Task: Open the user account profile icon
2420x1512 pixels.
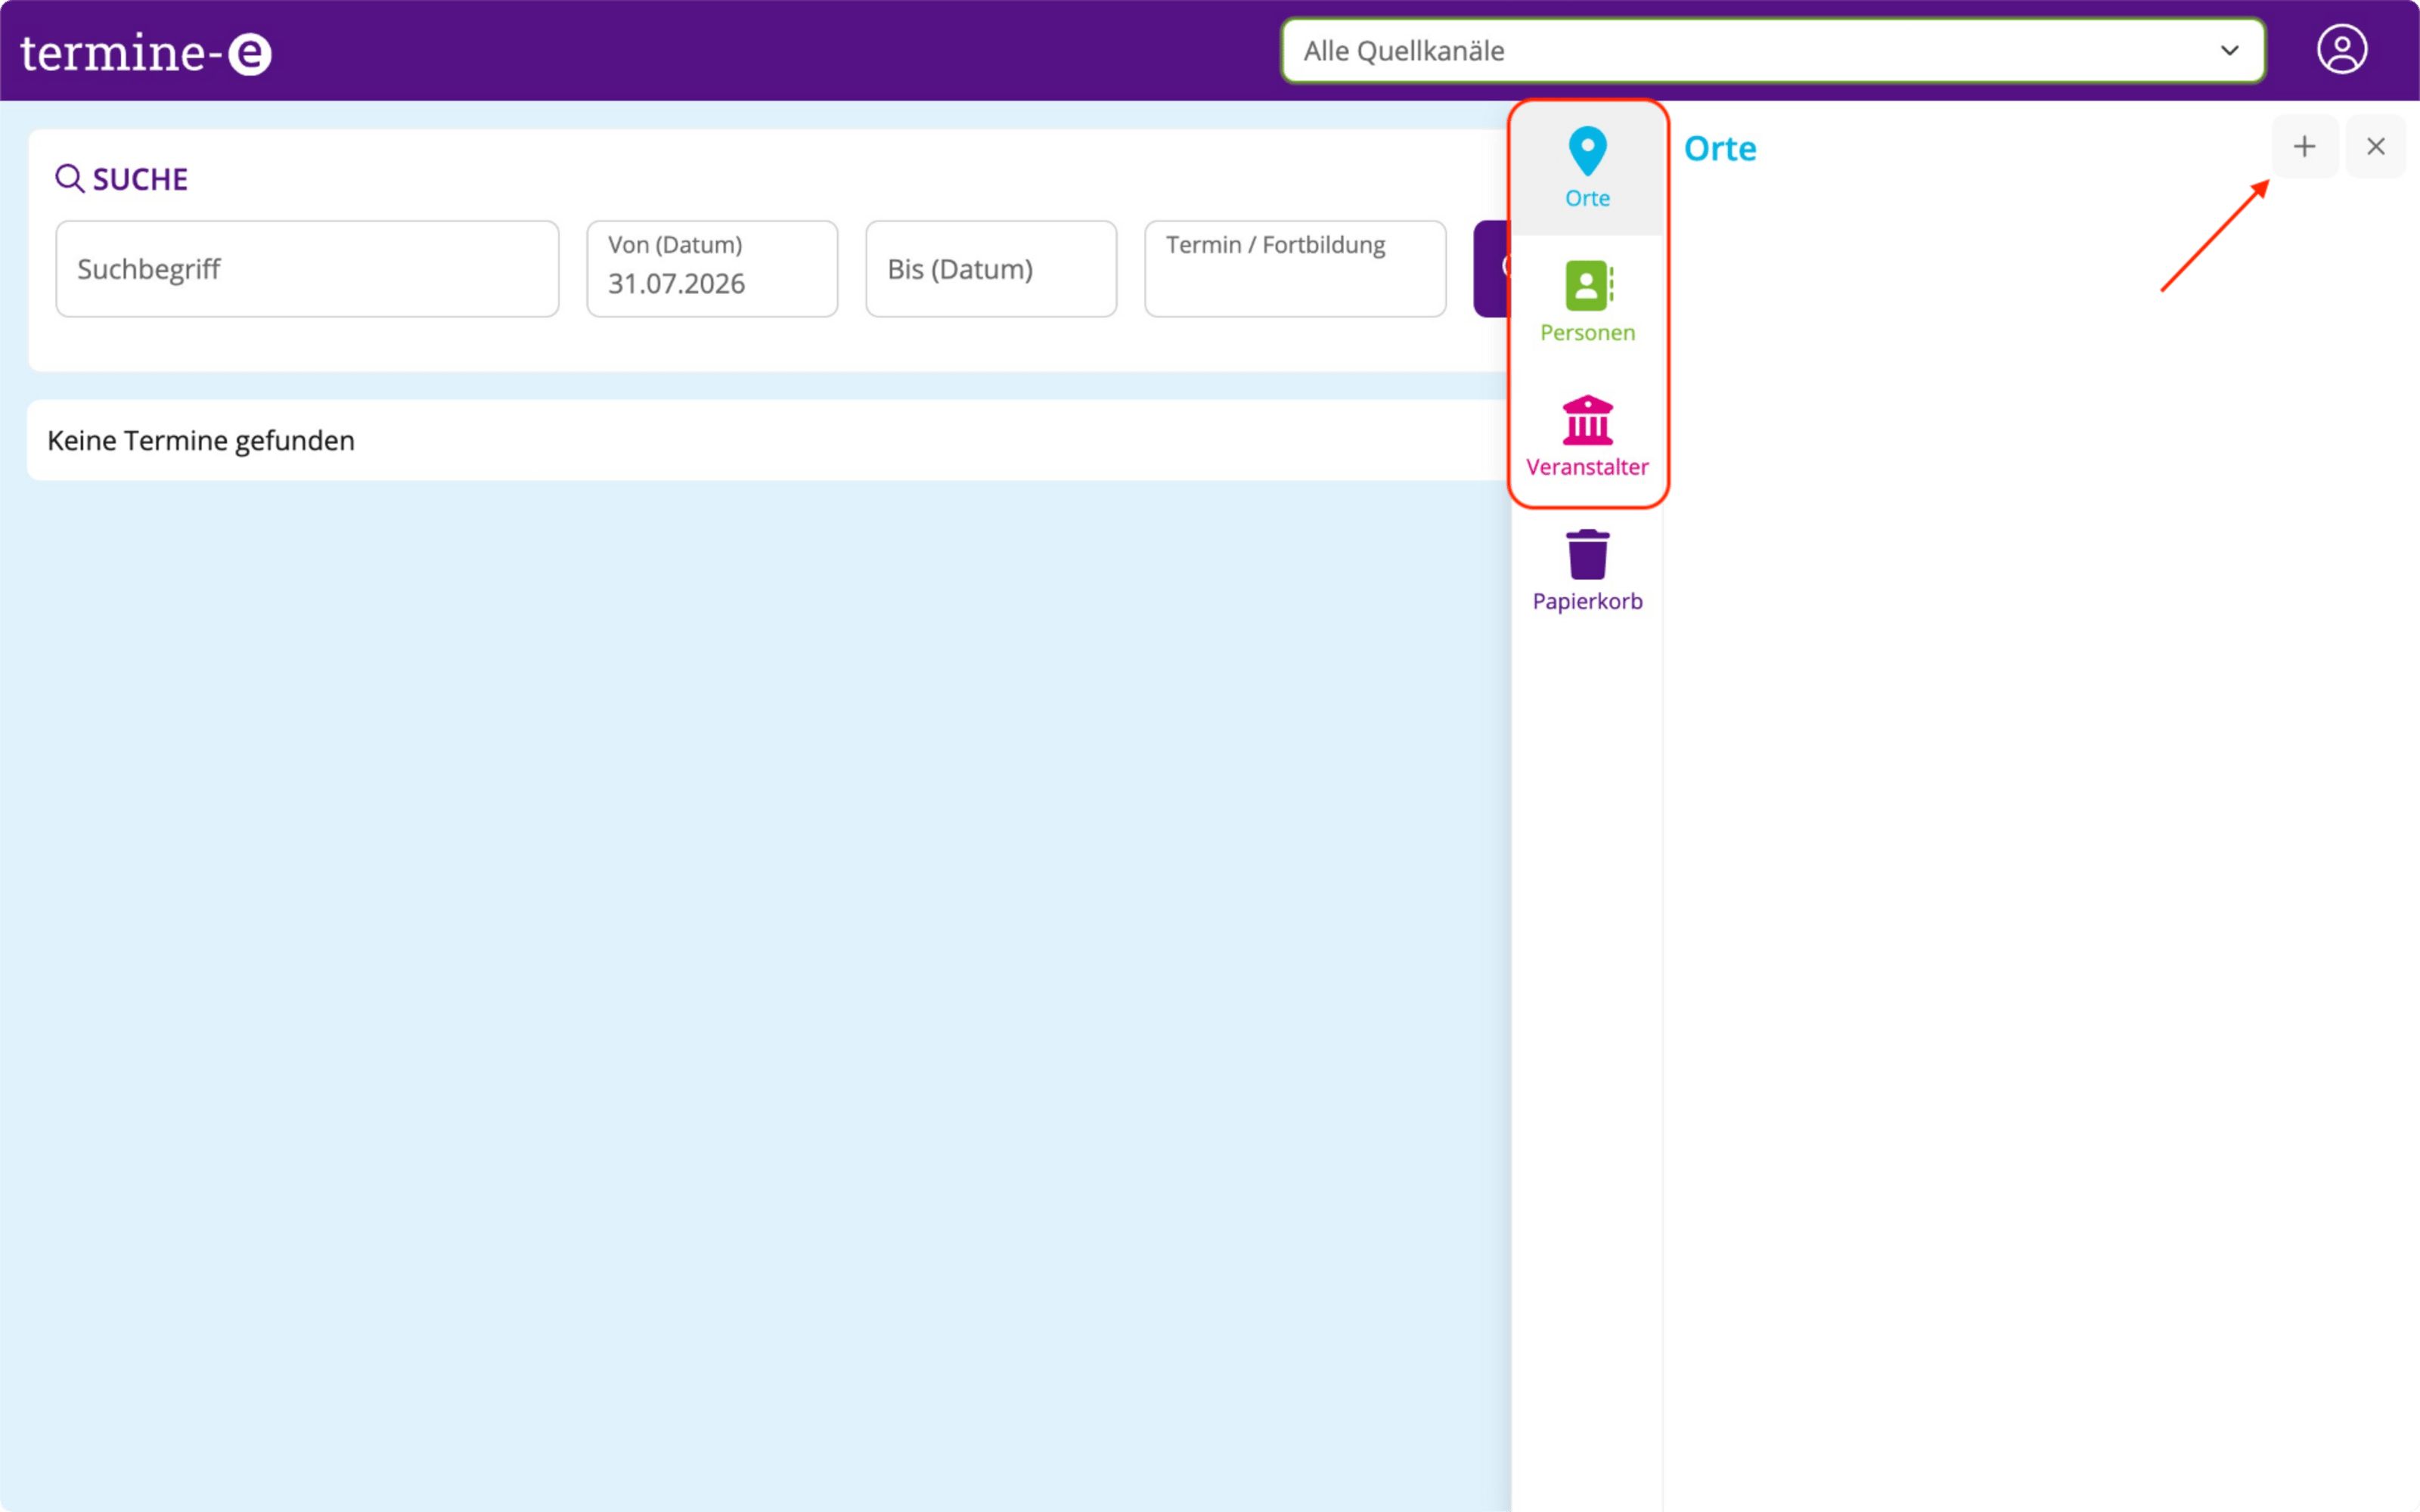Action: pos(2341,50)
